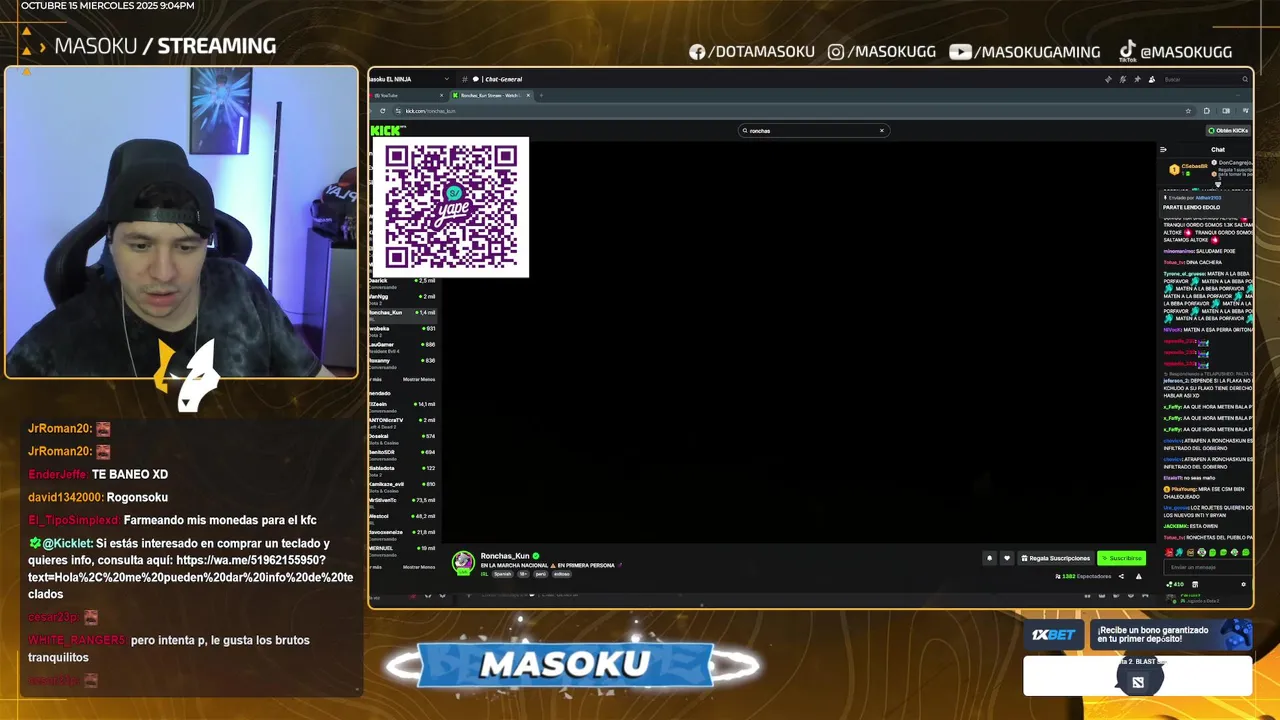Open the Discord member list icon
1280x720 pixels.
click(x=1151, y=79)
